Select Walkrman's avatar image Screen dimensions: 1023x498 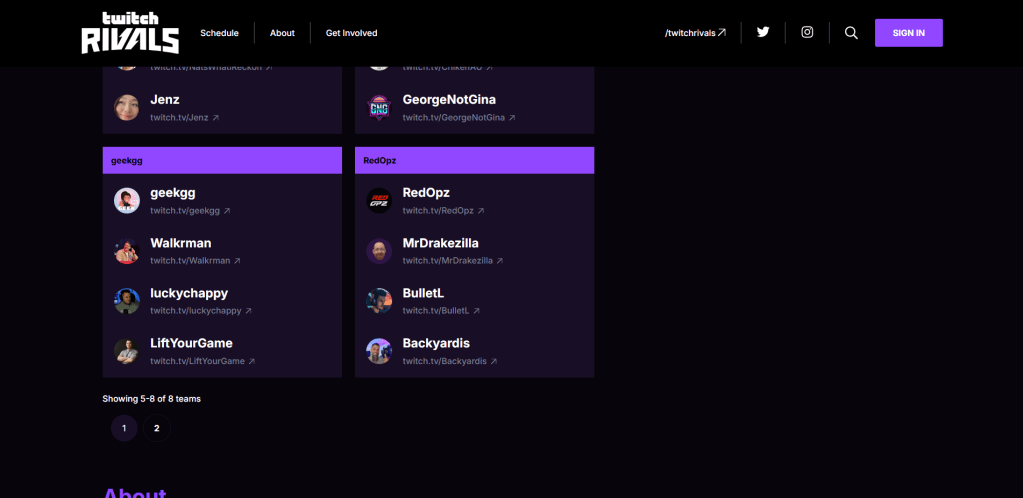[x=127, y=251]
